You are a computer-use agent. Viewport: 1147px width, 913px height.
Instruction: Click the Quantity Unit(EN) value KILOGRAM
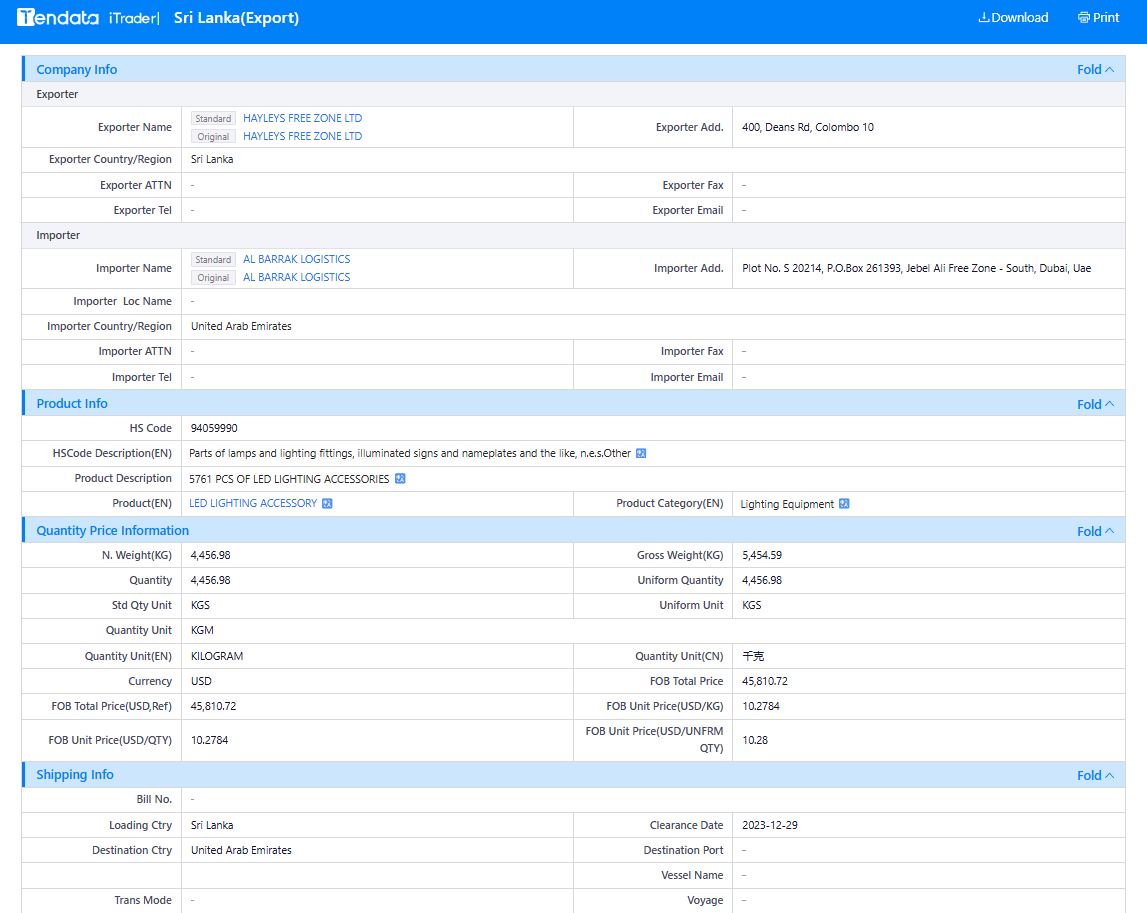(217, 656)
